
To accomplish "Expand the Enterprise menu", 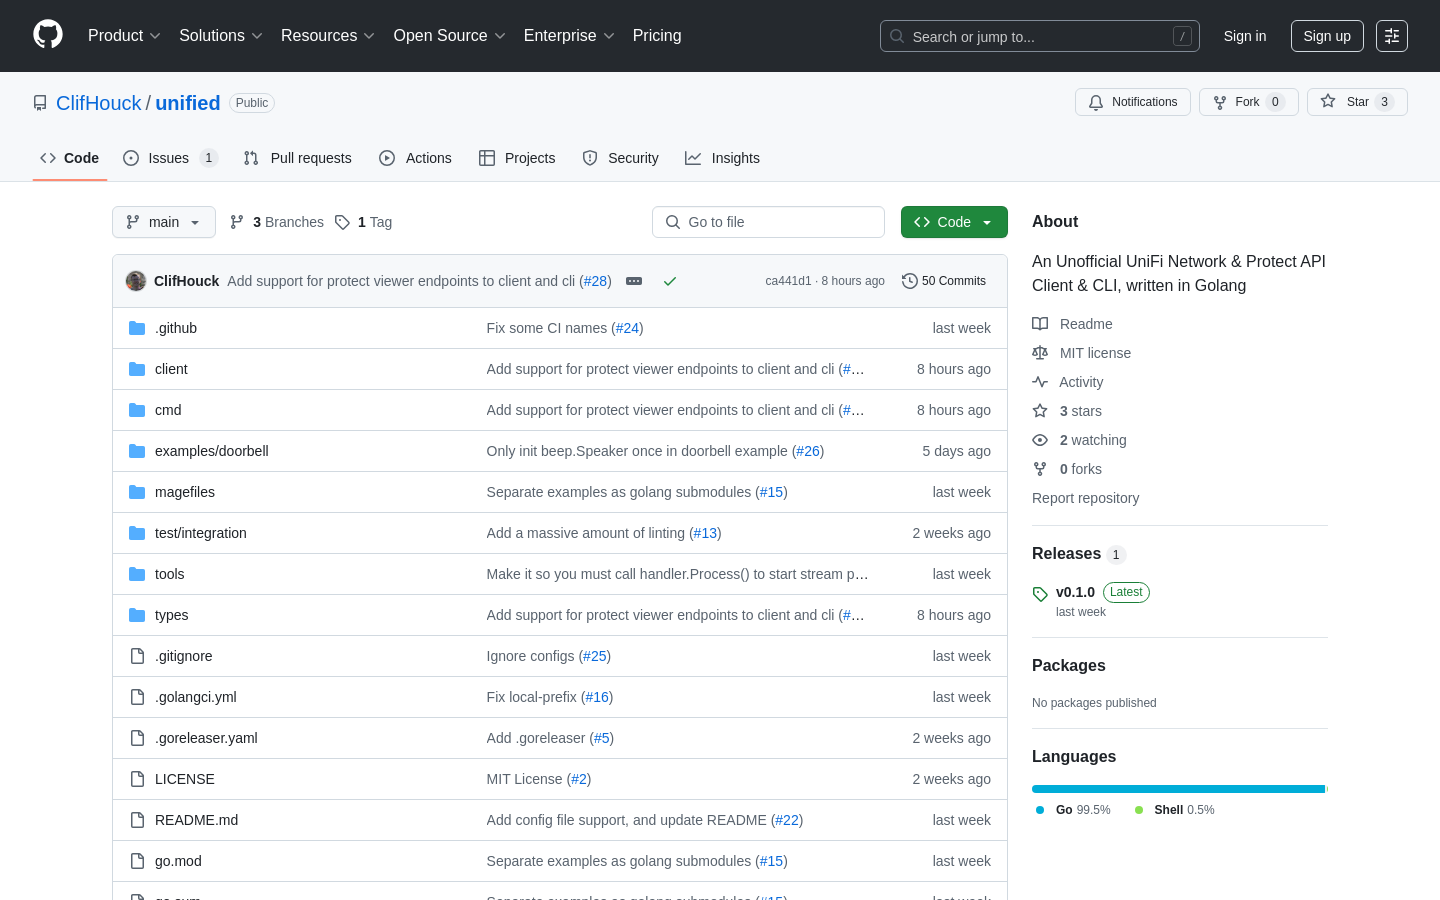I will click(569, 36).
